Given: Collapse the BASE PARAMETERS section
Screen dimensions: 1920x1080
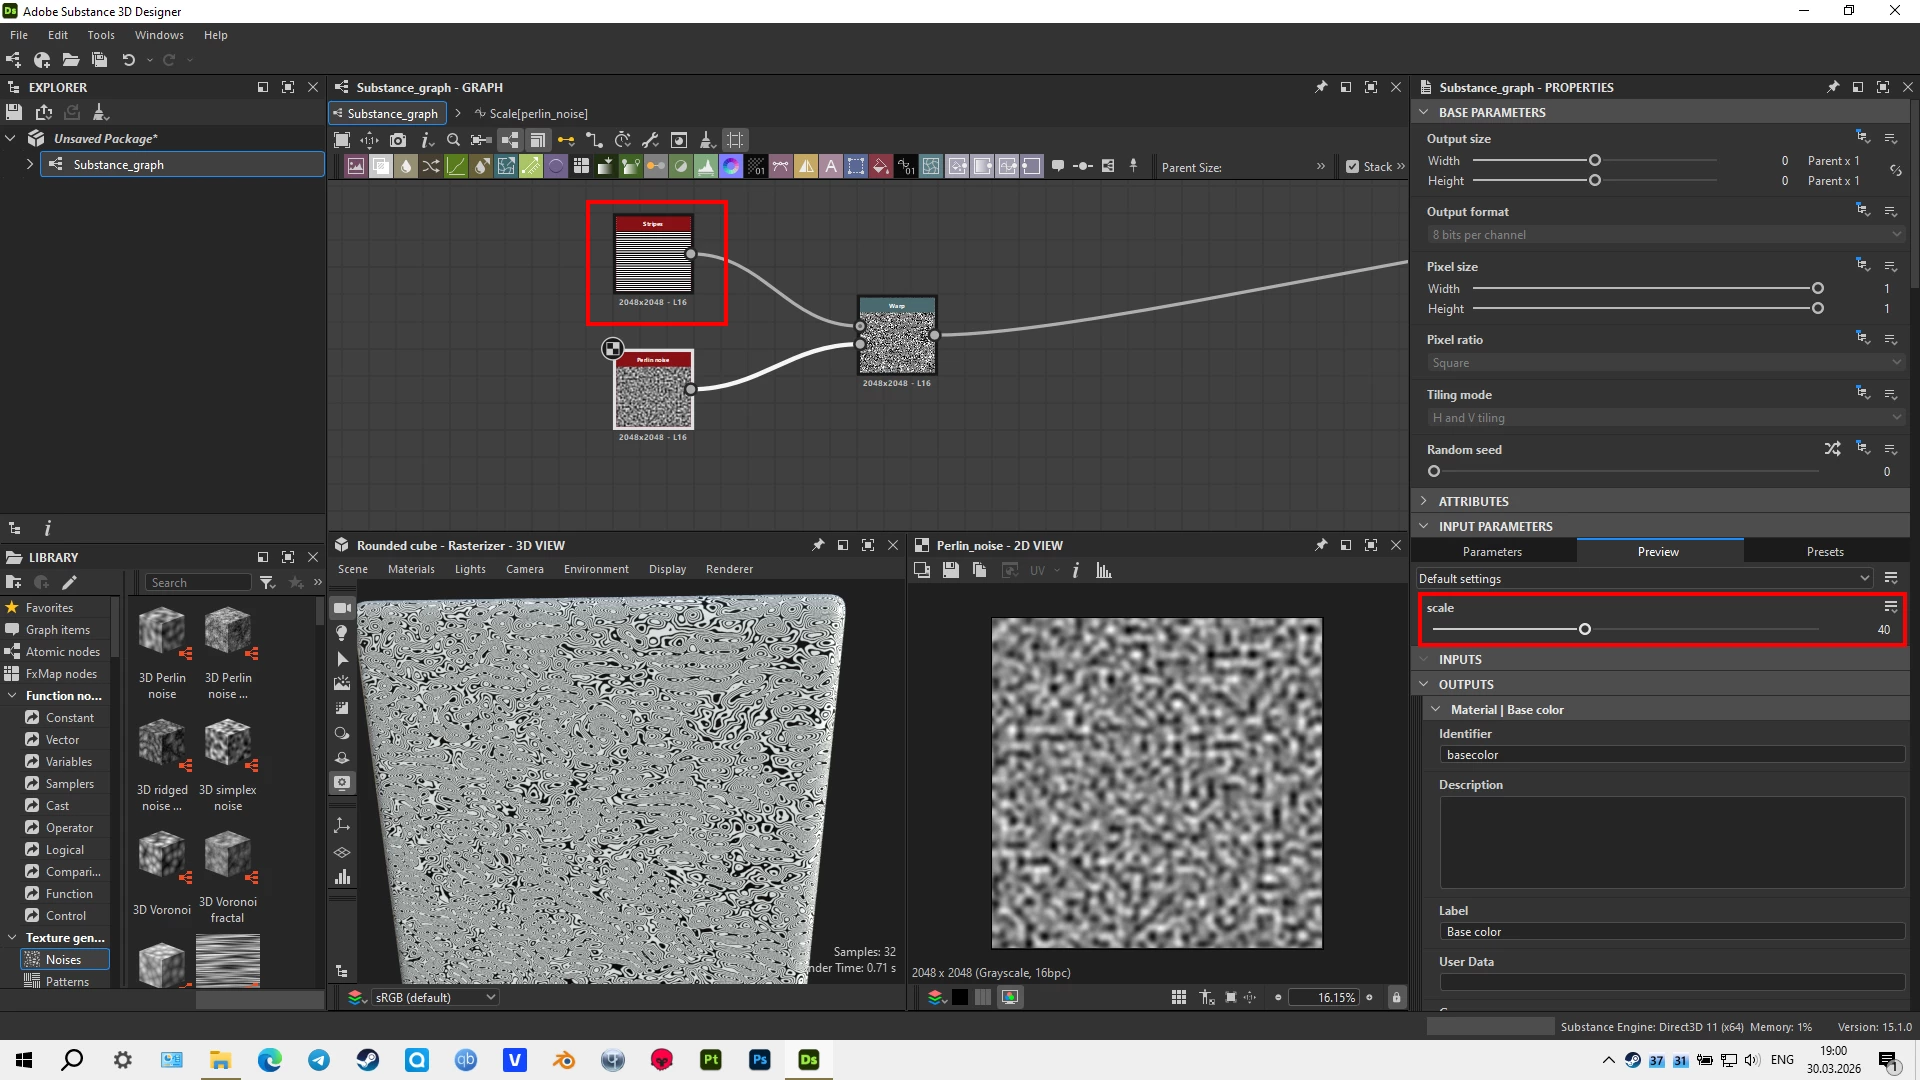Looking at the screenshot, I should click(x=1424, y=112).
